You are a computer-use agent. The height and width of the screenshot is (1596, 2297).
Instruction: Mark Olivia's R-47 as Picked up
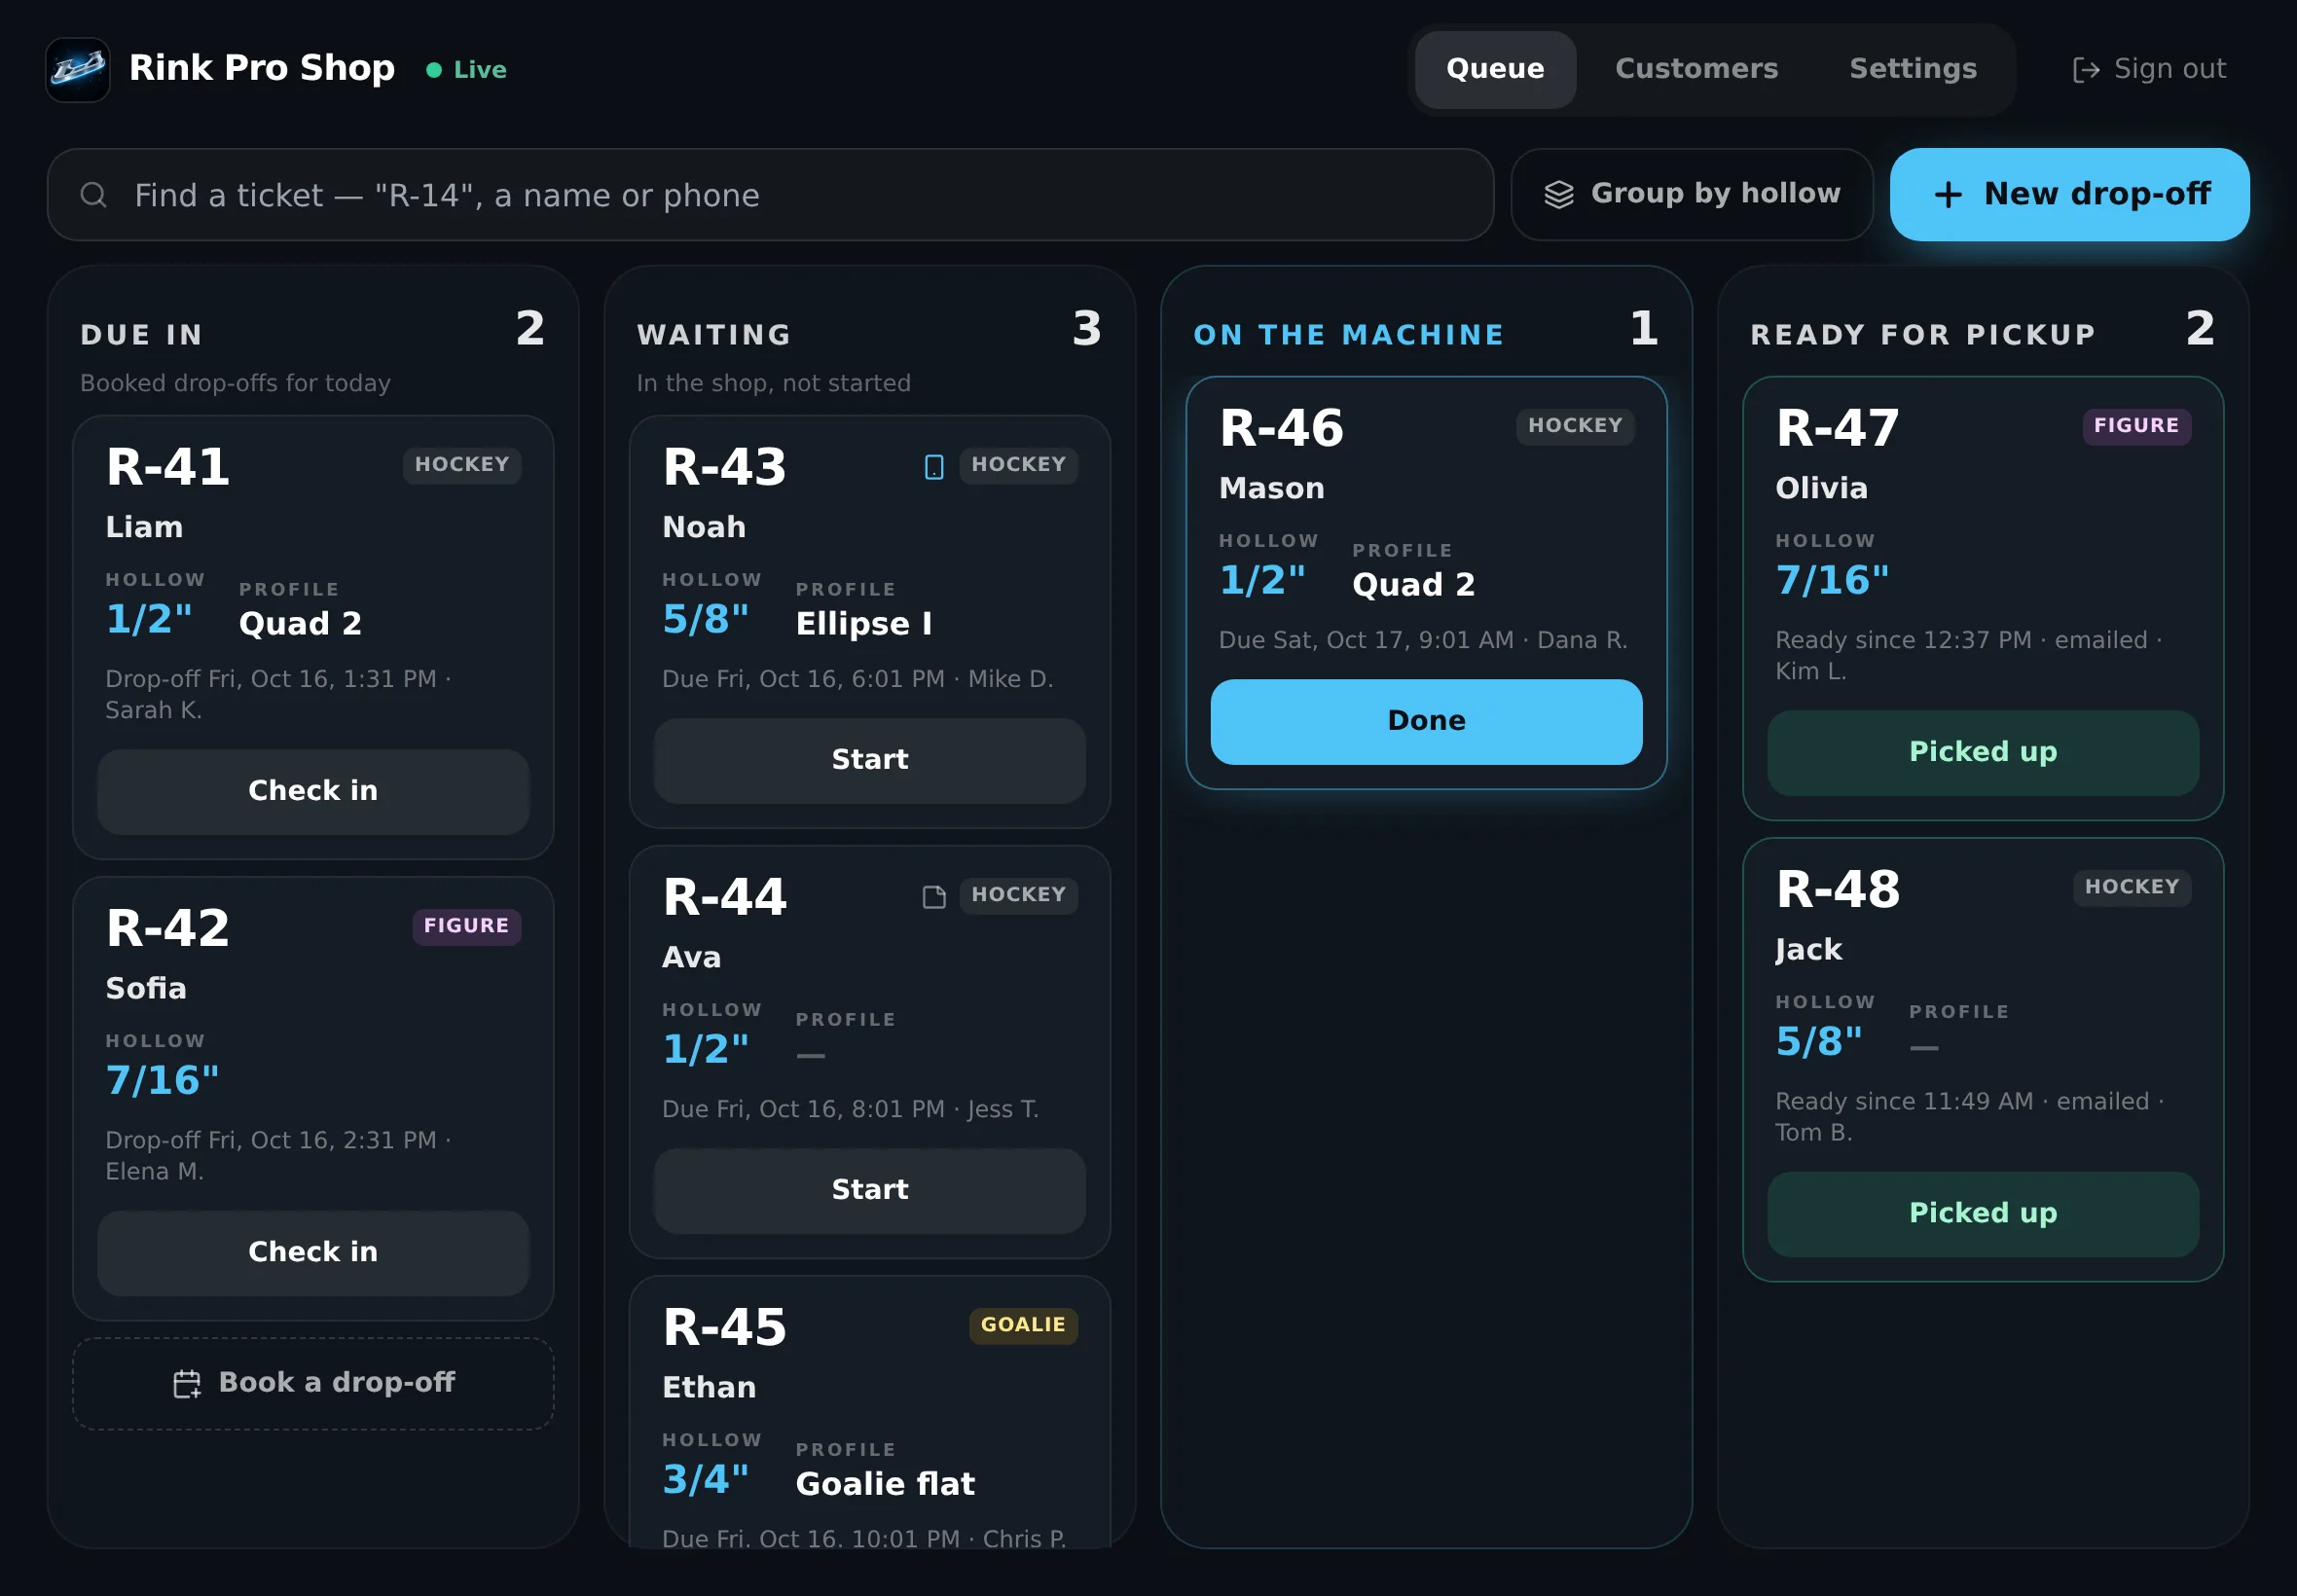(1983, 752)
